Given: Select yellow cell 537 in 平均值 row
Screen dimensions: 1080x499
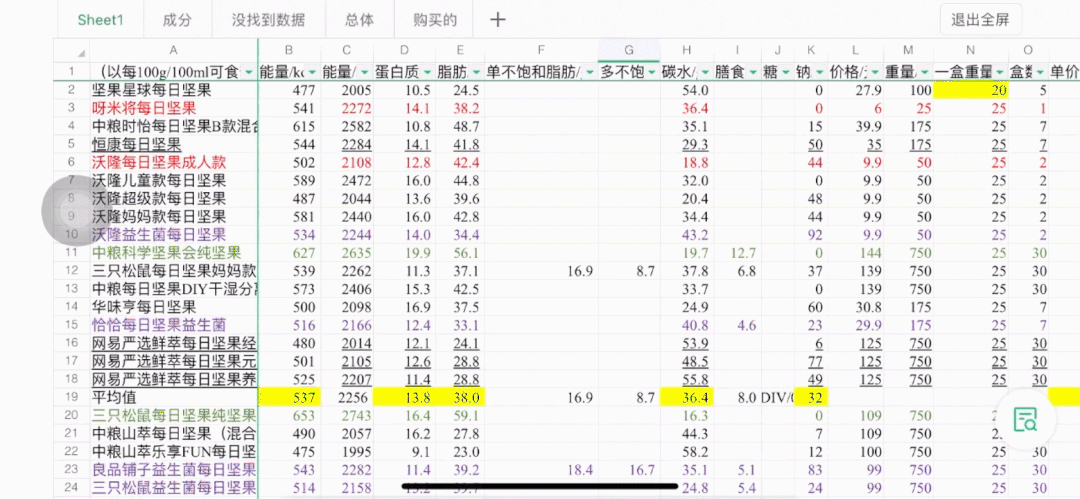Looking at the screenshot, I should coord(289,397).
